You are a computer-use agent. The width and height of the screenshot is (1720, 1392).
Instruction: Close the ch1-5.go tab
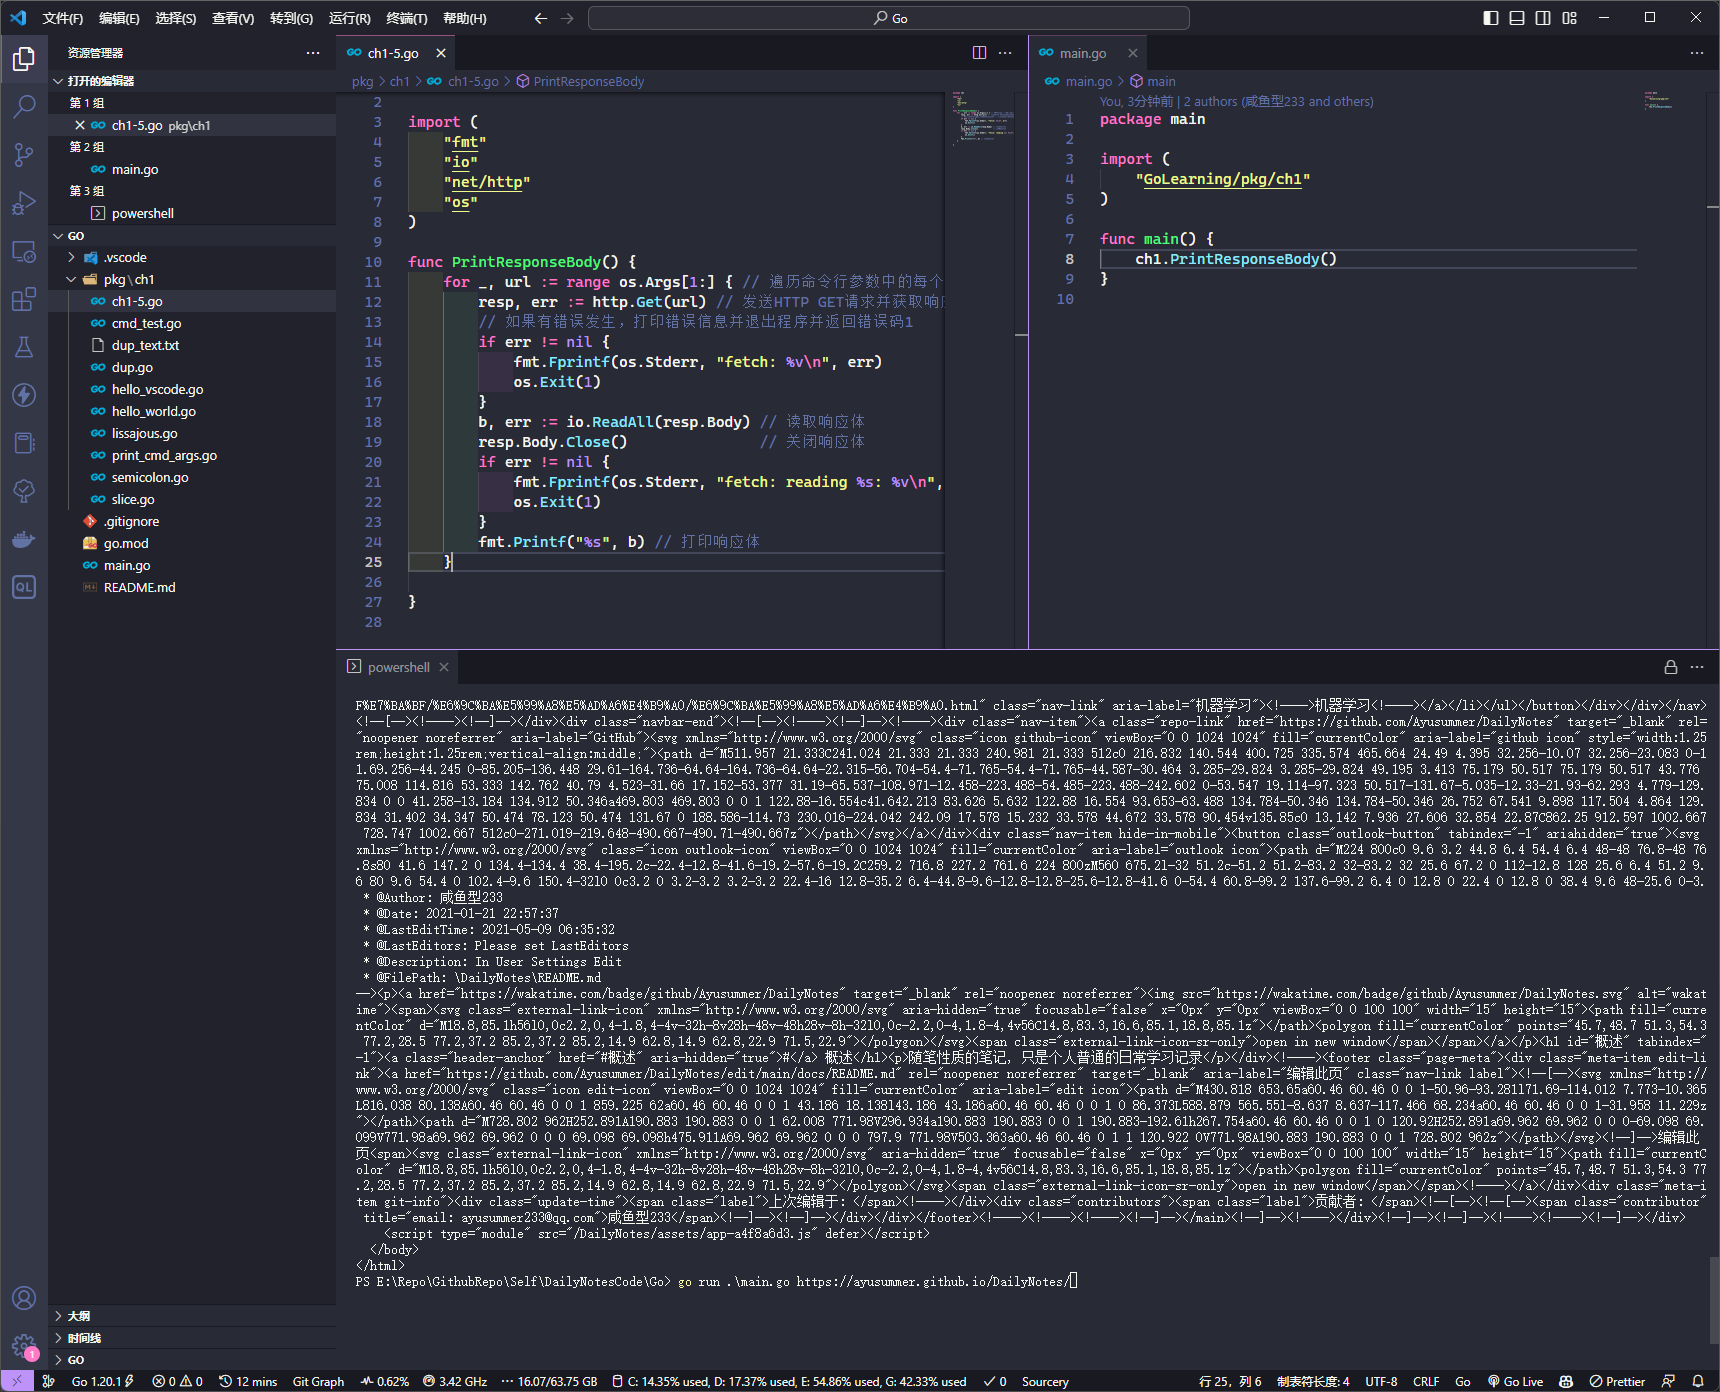point(441,53)
